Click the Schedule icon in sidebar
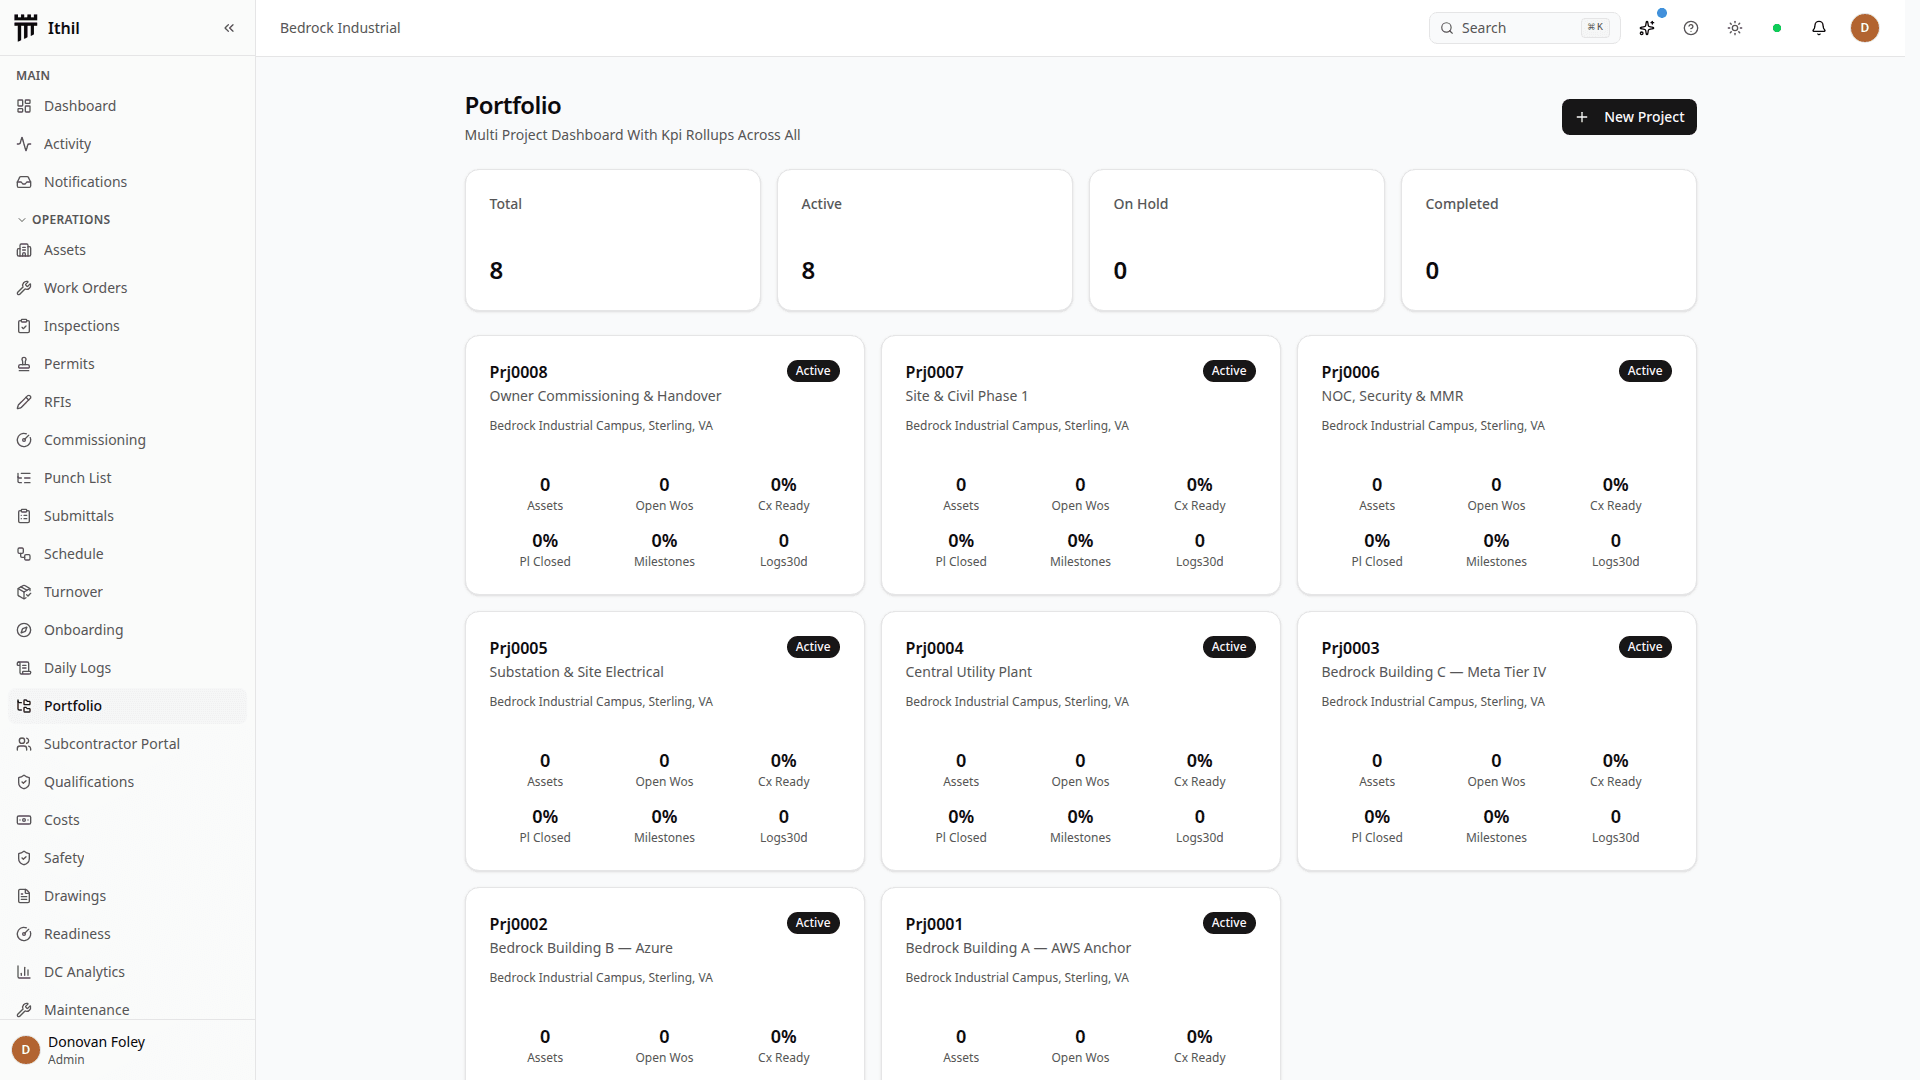Screen dimensions: 1920x1080 coord(24,554)
